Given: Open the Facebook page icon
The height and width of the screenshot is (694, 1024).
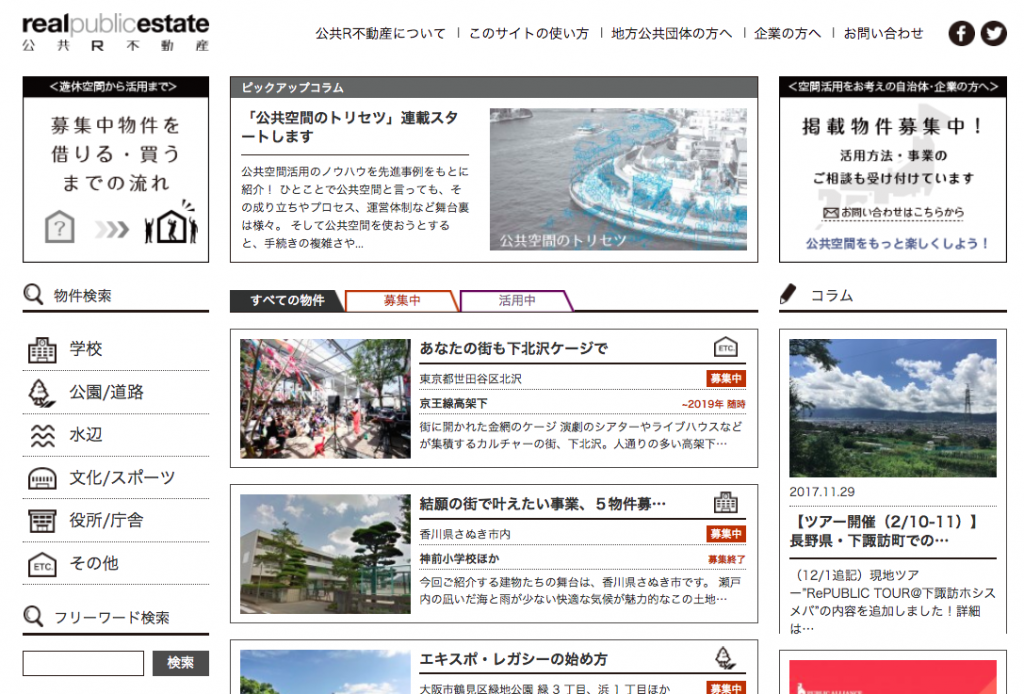Looking at the screenshot, I should pyautogui.click(x=961, y=33).
